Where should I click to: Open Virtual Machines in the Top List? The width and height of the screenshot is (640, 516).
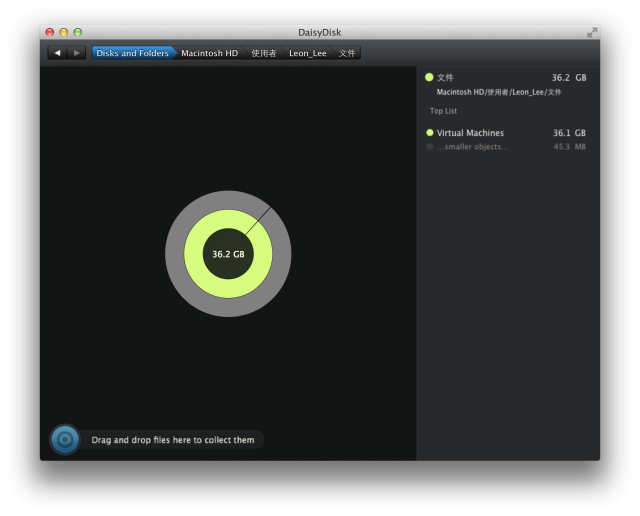click(x=470, y=133)
